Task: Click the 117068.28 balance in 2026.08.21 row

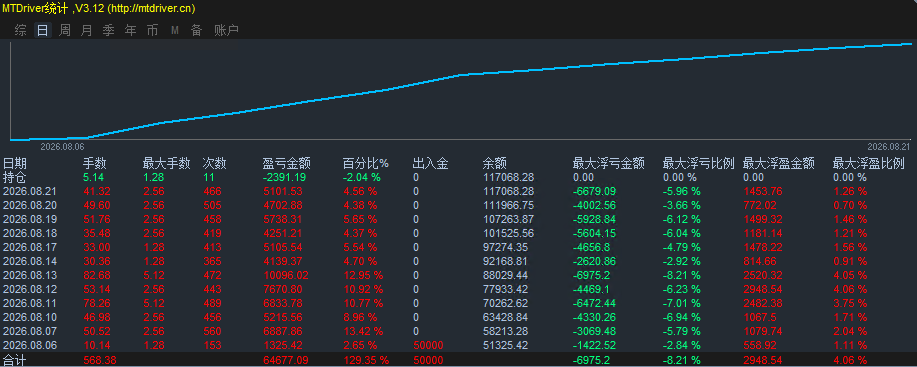Action: 508,191
